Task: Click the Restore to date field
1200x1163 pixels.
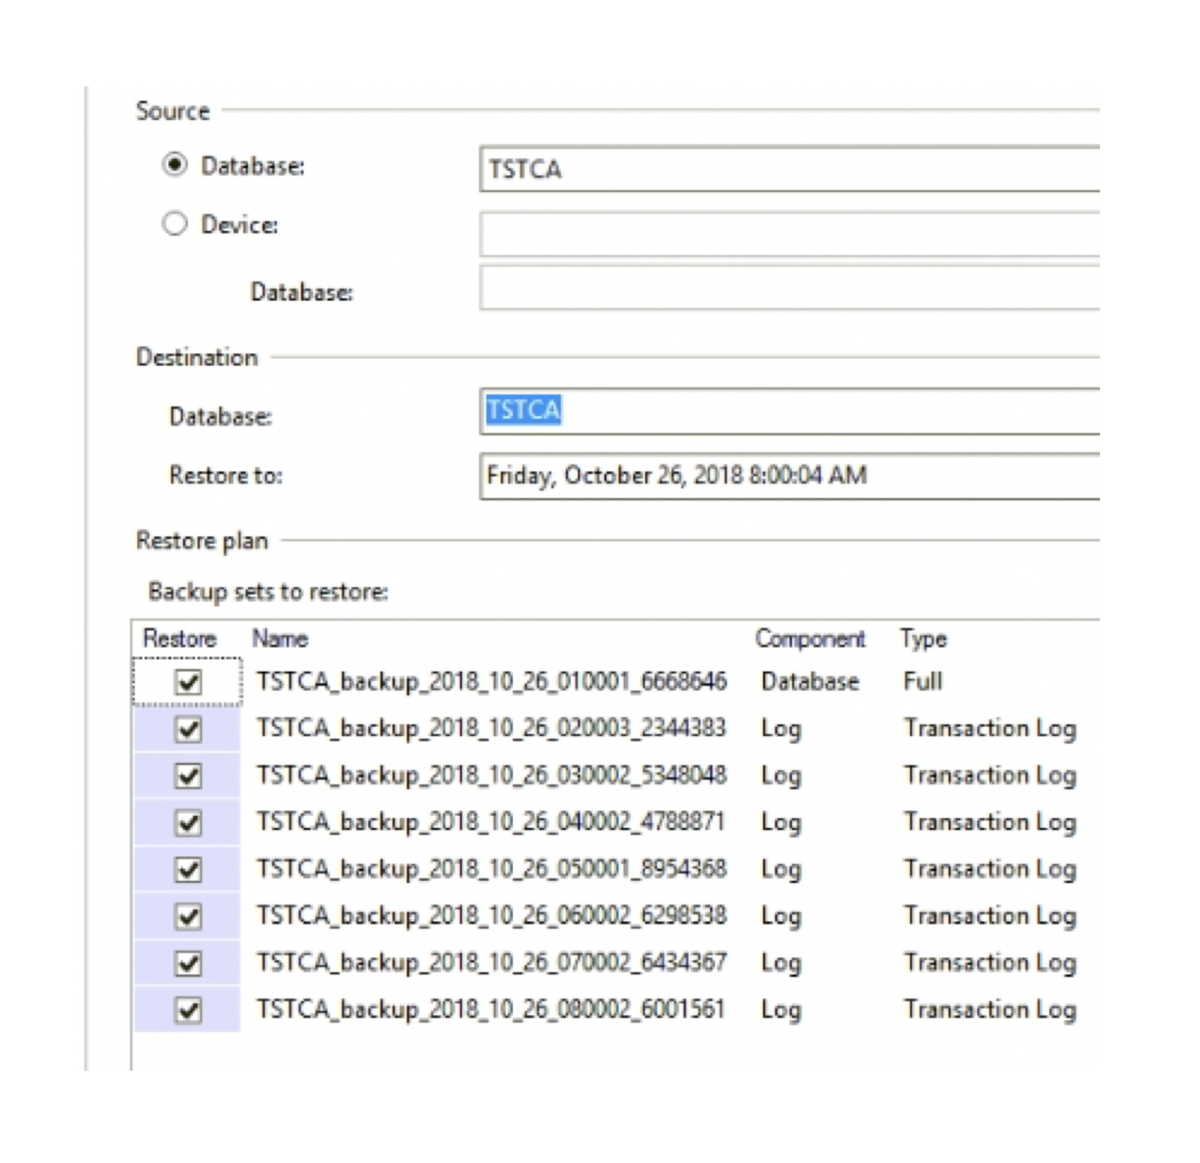Action: coord(789,476)
